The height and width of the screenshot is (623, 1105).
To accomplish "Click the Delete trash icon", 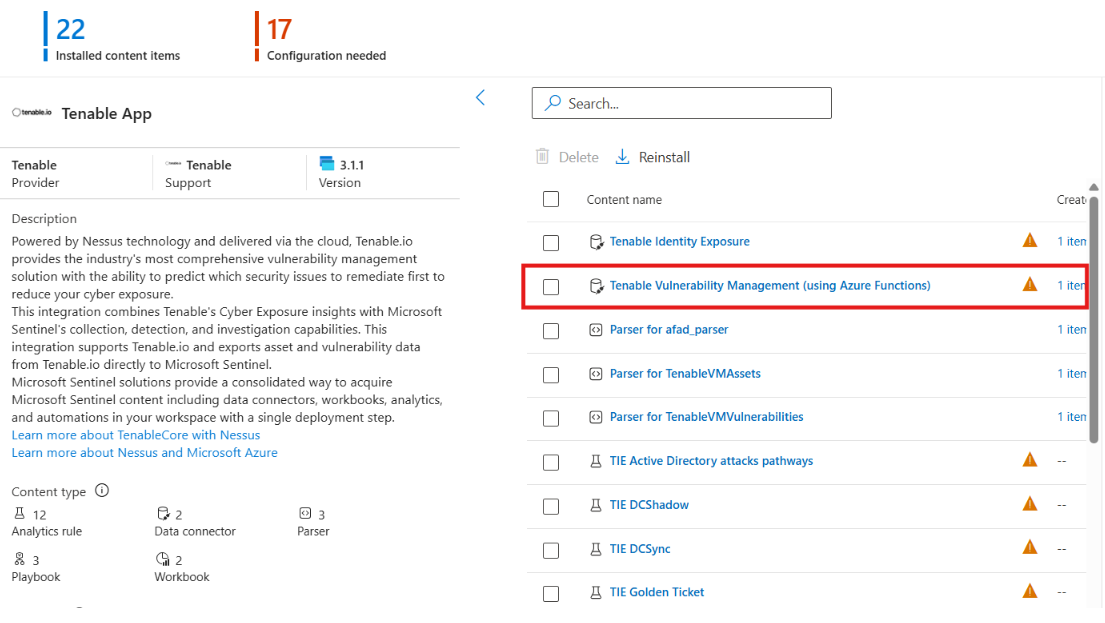I will coord(542,157).
